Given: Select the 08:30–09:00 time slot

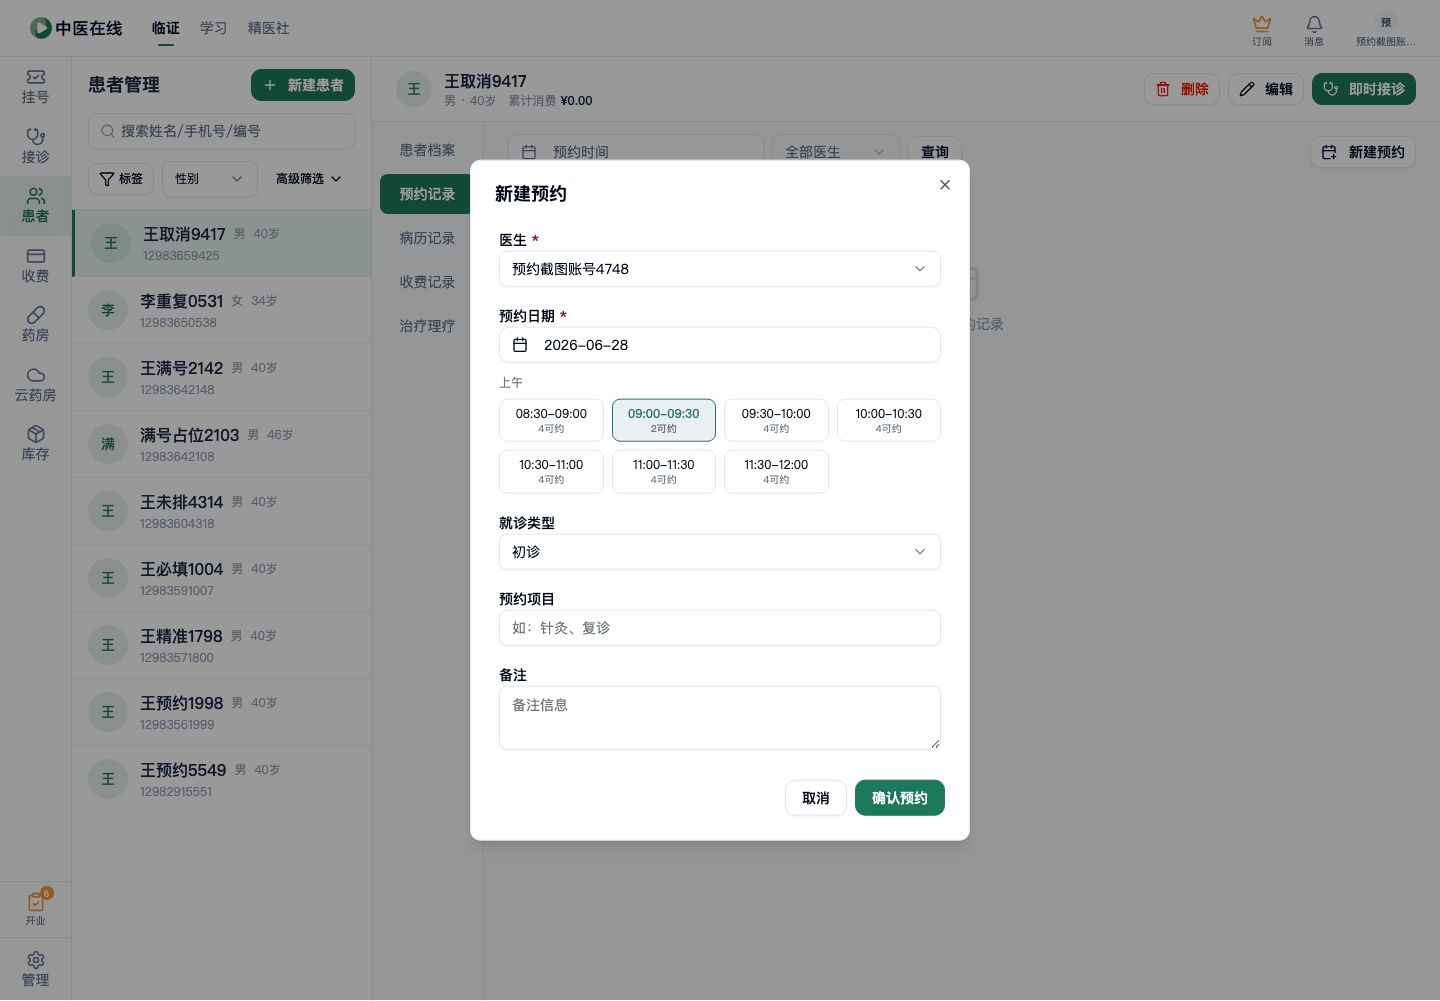Looking at the screenshot, I should (551, 420).
